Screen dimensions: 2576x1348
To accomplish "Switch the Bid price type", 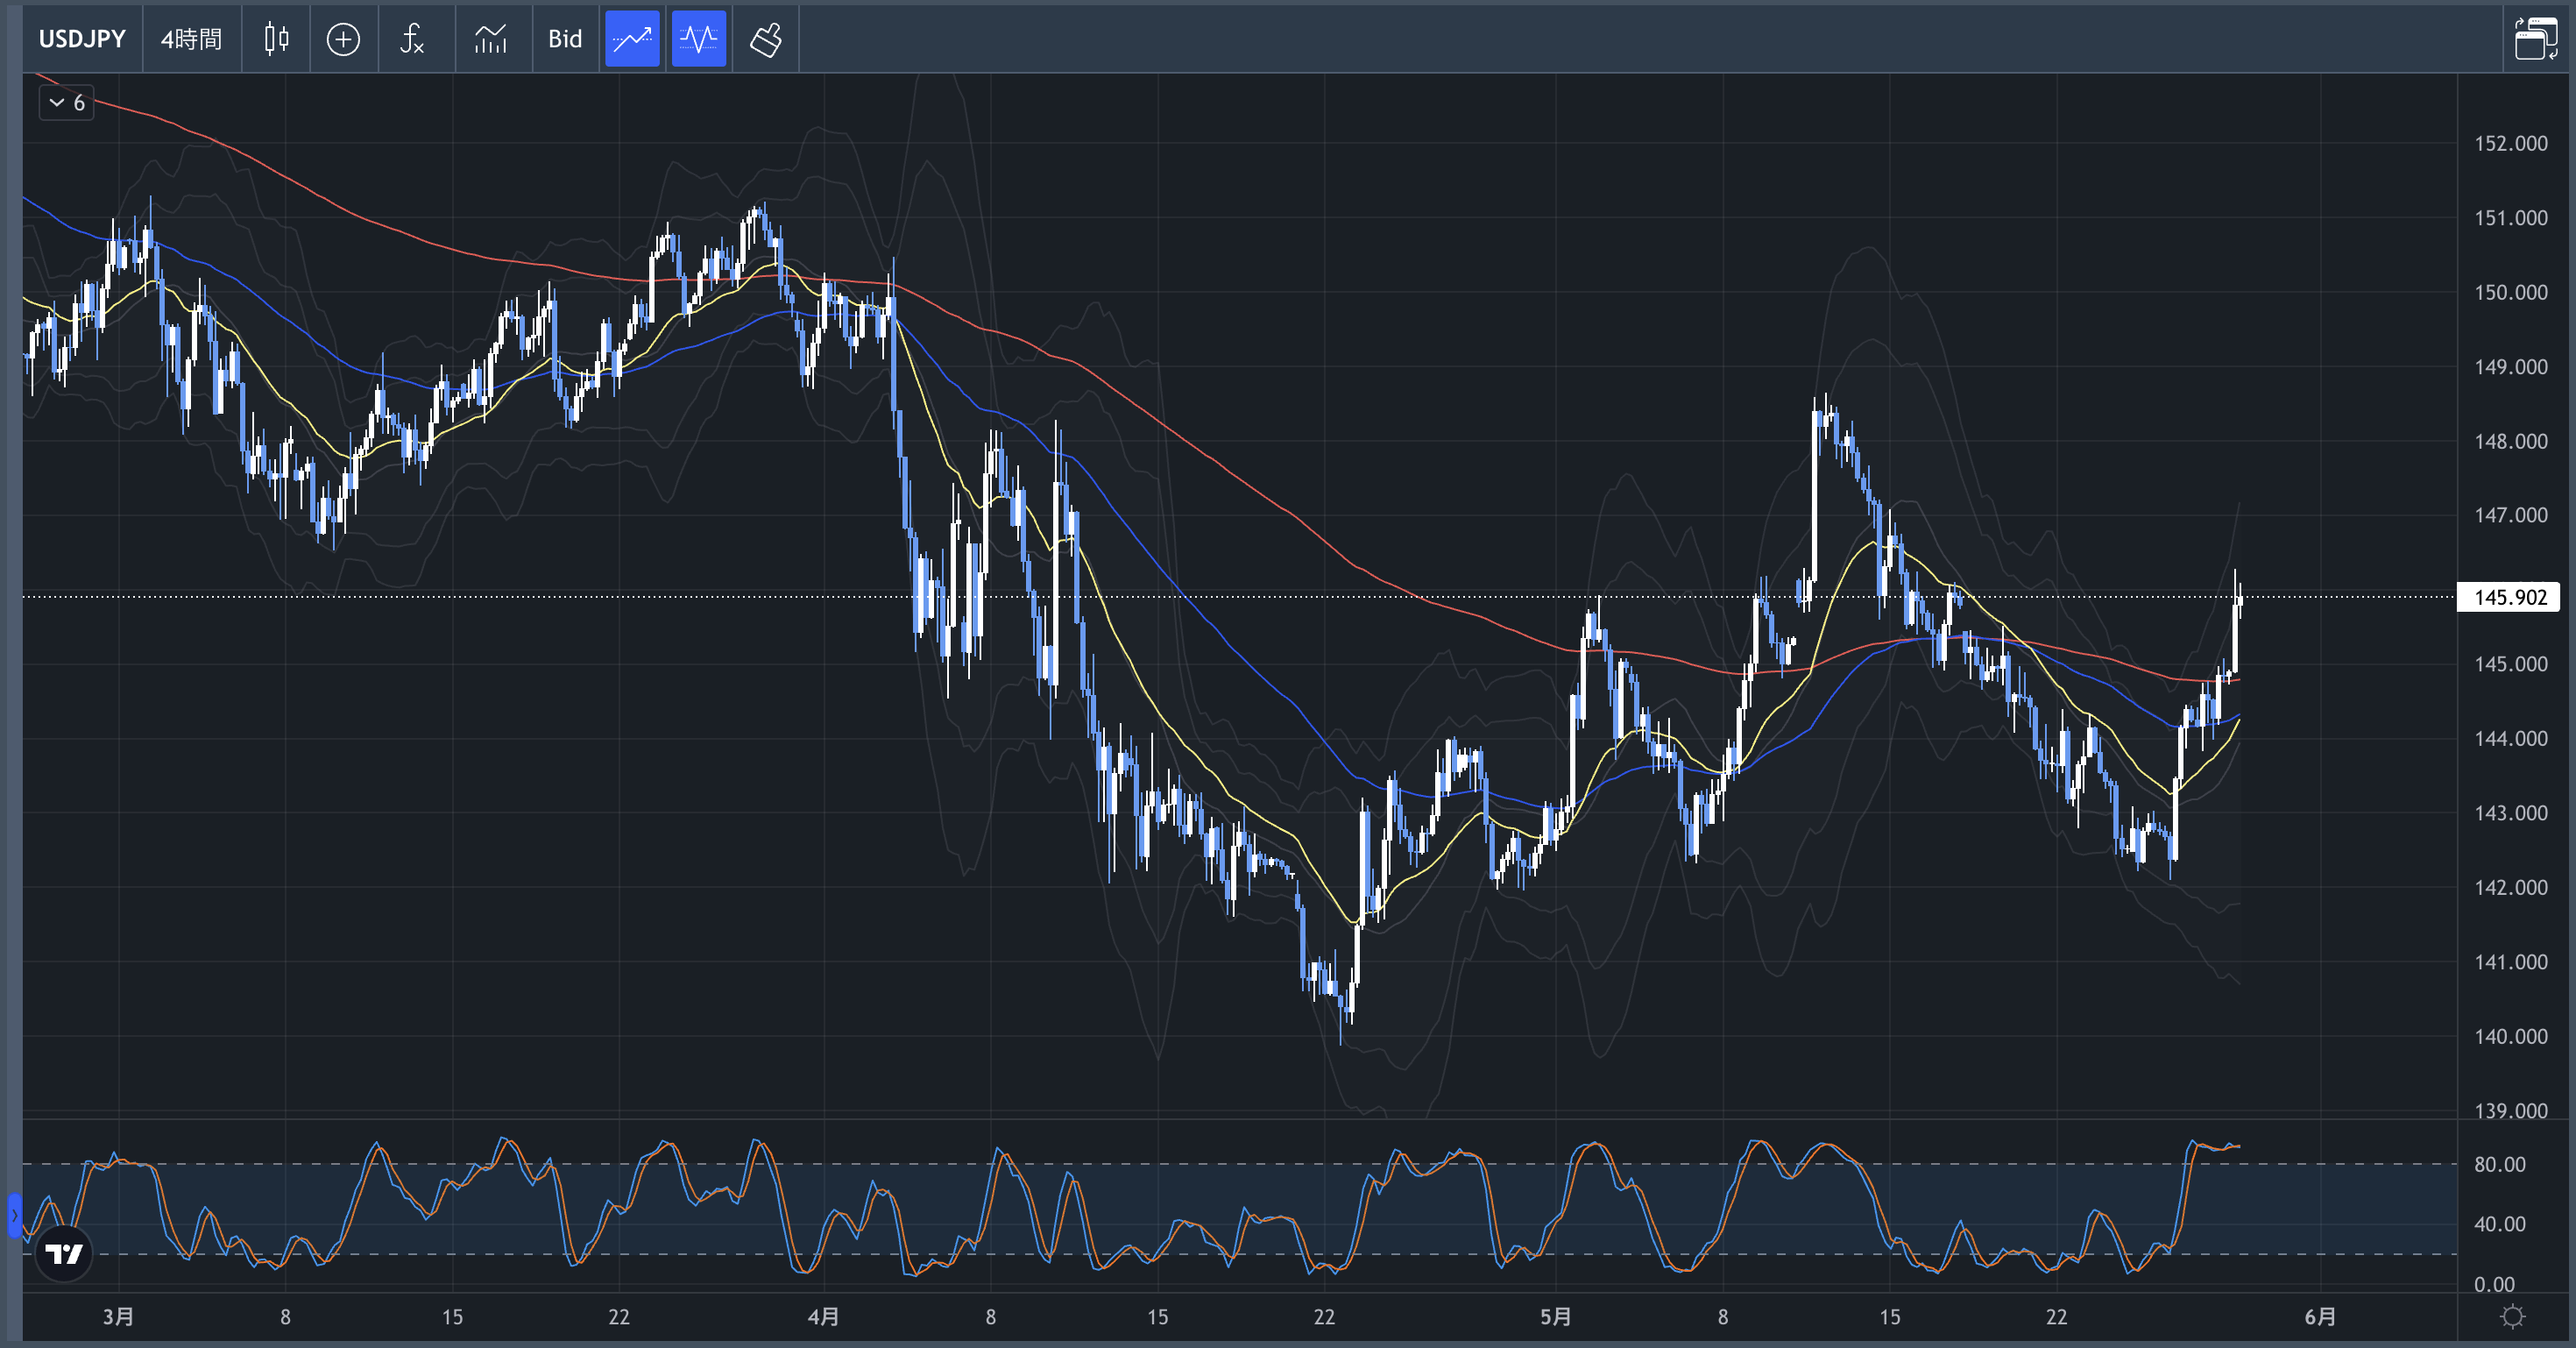I will (x=565, y=39).
